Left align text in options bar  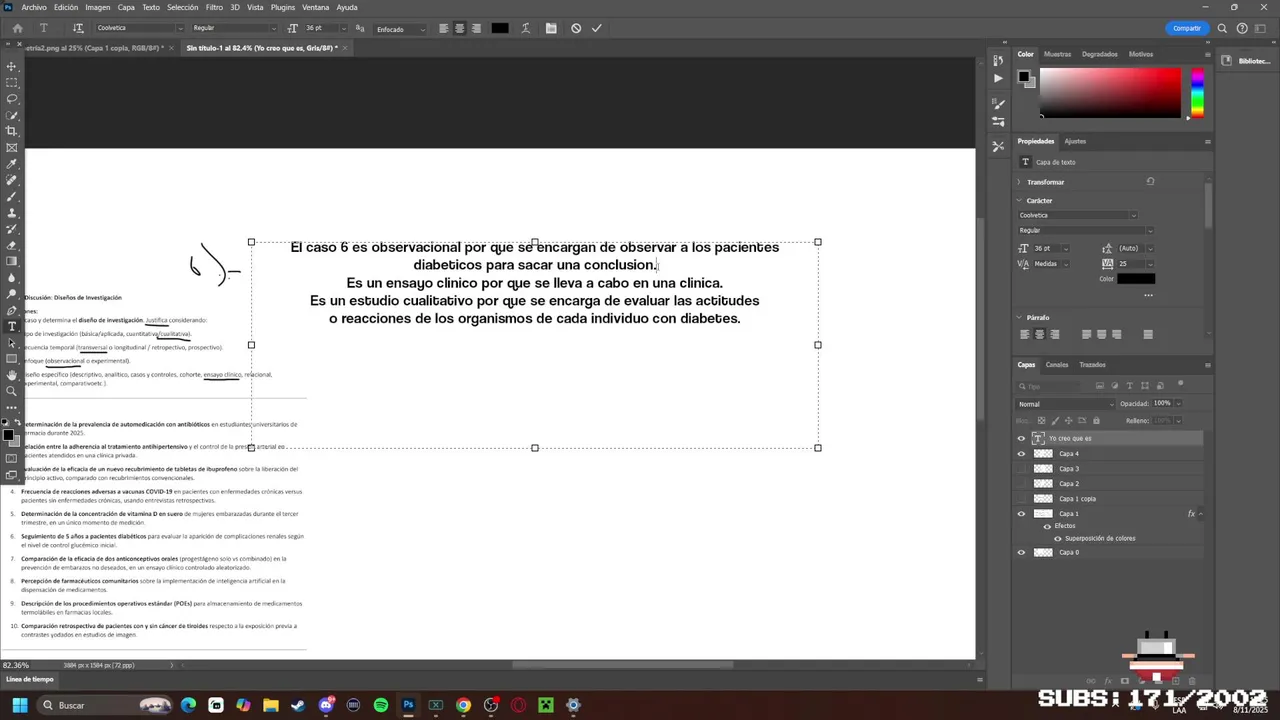click(x=444, y=28)
